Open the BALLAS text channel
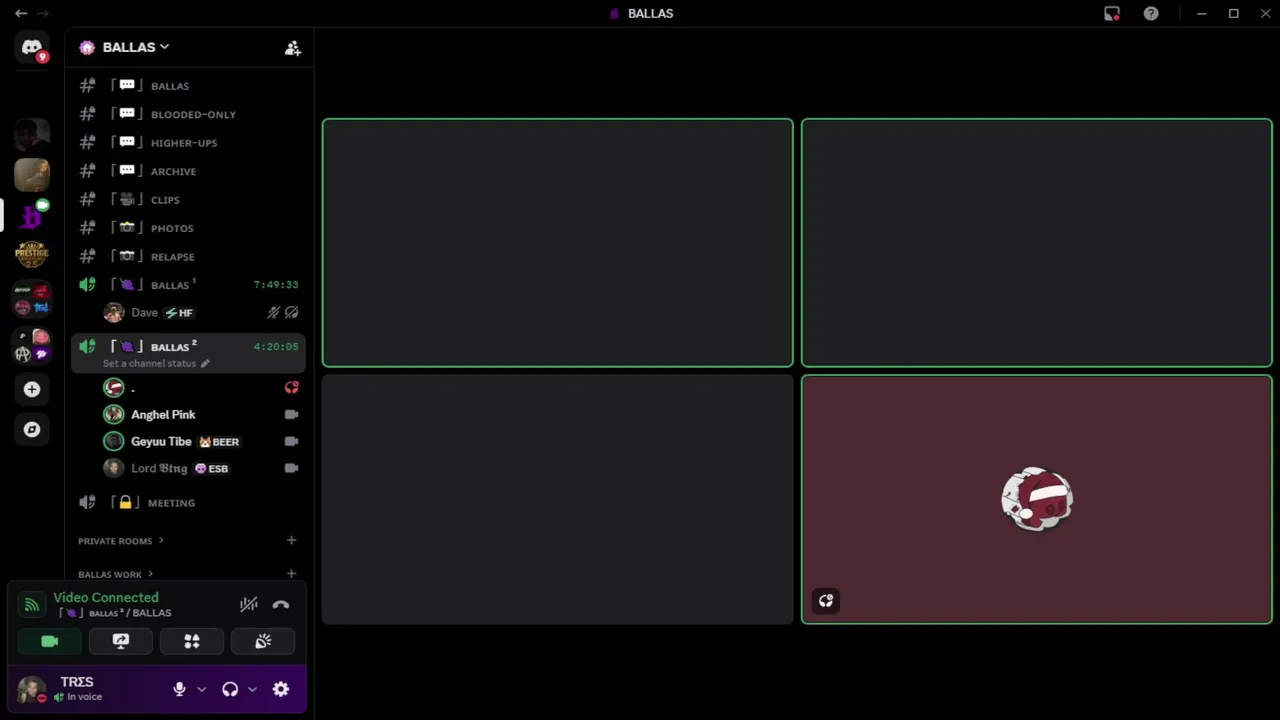The height and width of the screenshot is (720, 1280). click(188, 86)
